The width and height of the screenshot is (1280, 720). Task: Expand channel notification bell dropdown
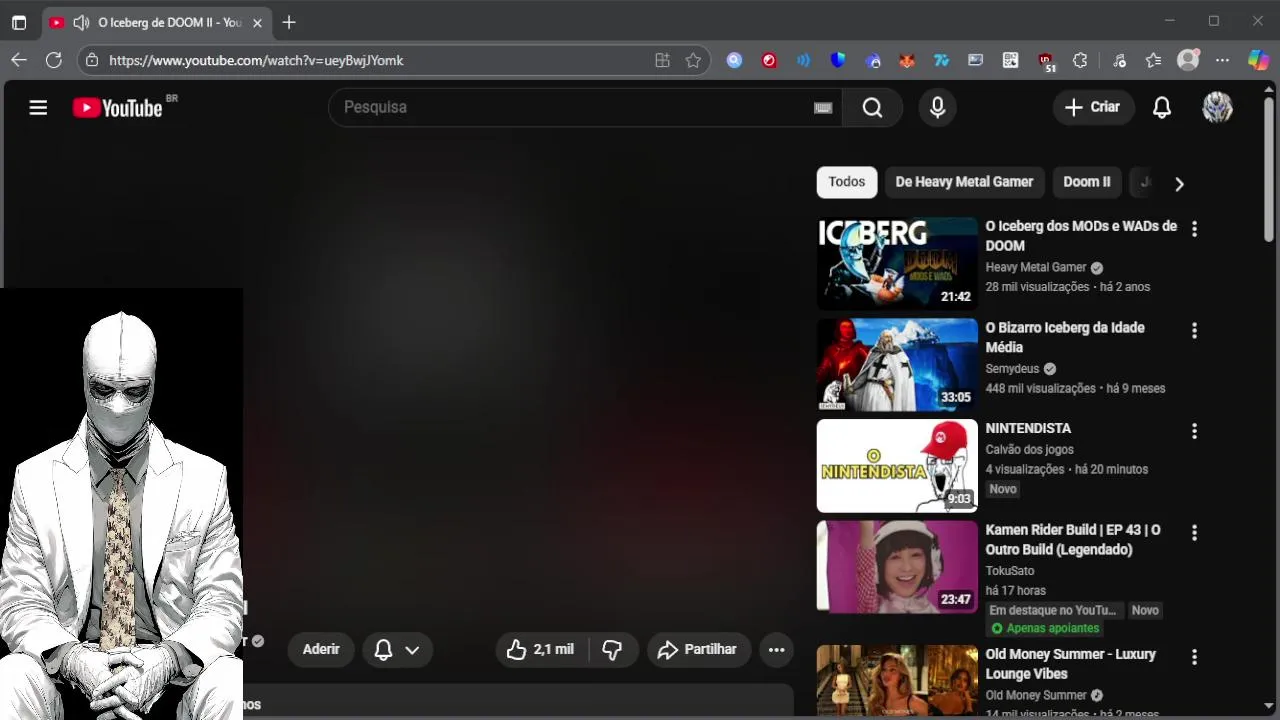397,649
